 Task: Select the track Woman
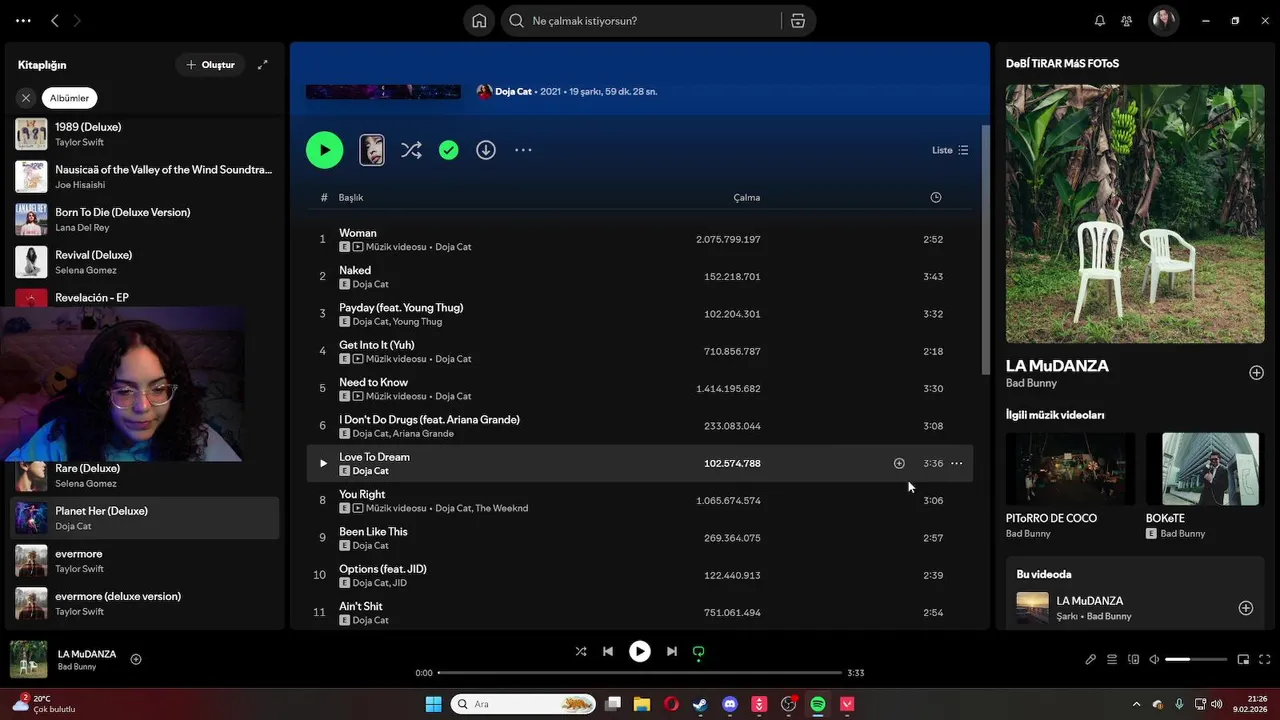point(639,239)
